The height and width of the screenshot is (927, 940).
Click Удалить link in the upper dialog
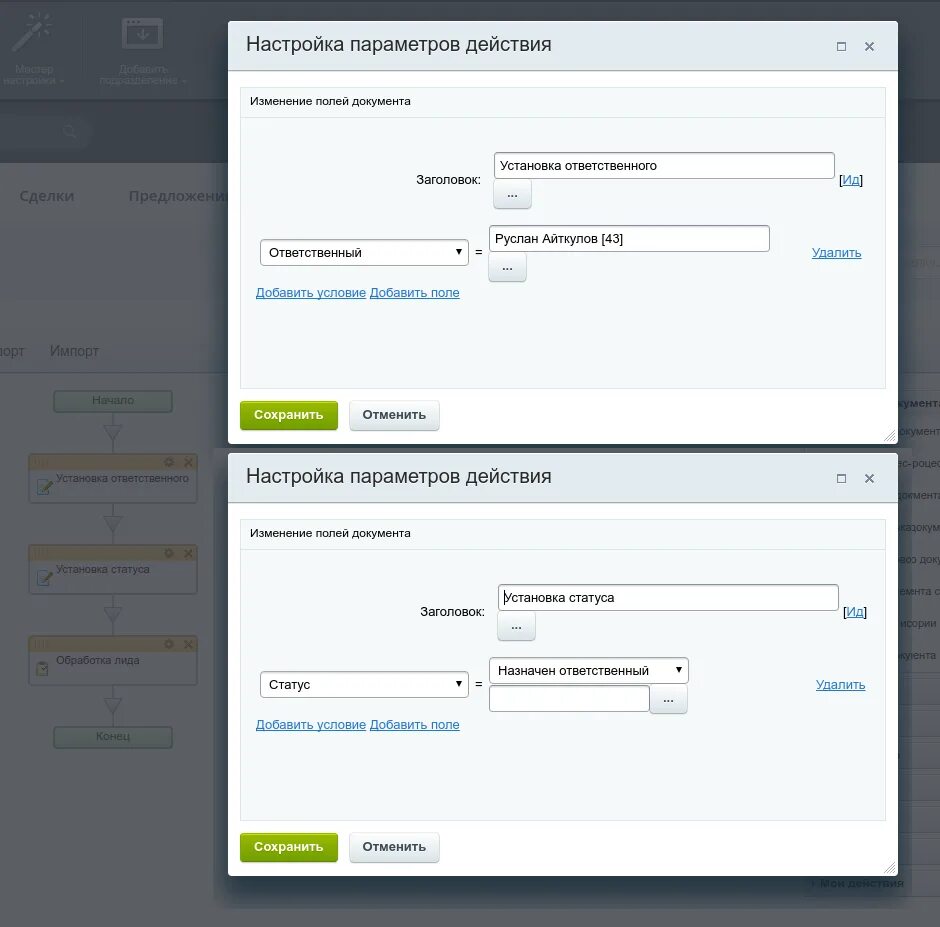point(836,252)
